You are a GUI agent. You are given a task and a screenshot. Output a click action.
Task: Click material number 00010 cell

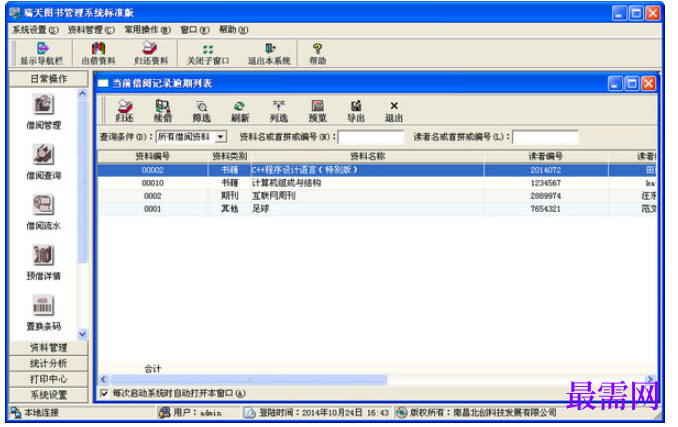click(153, 183)
